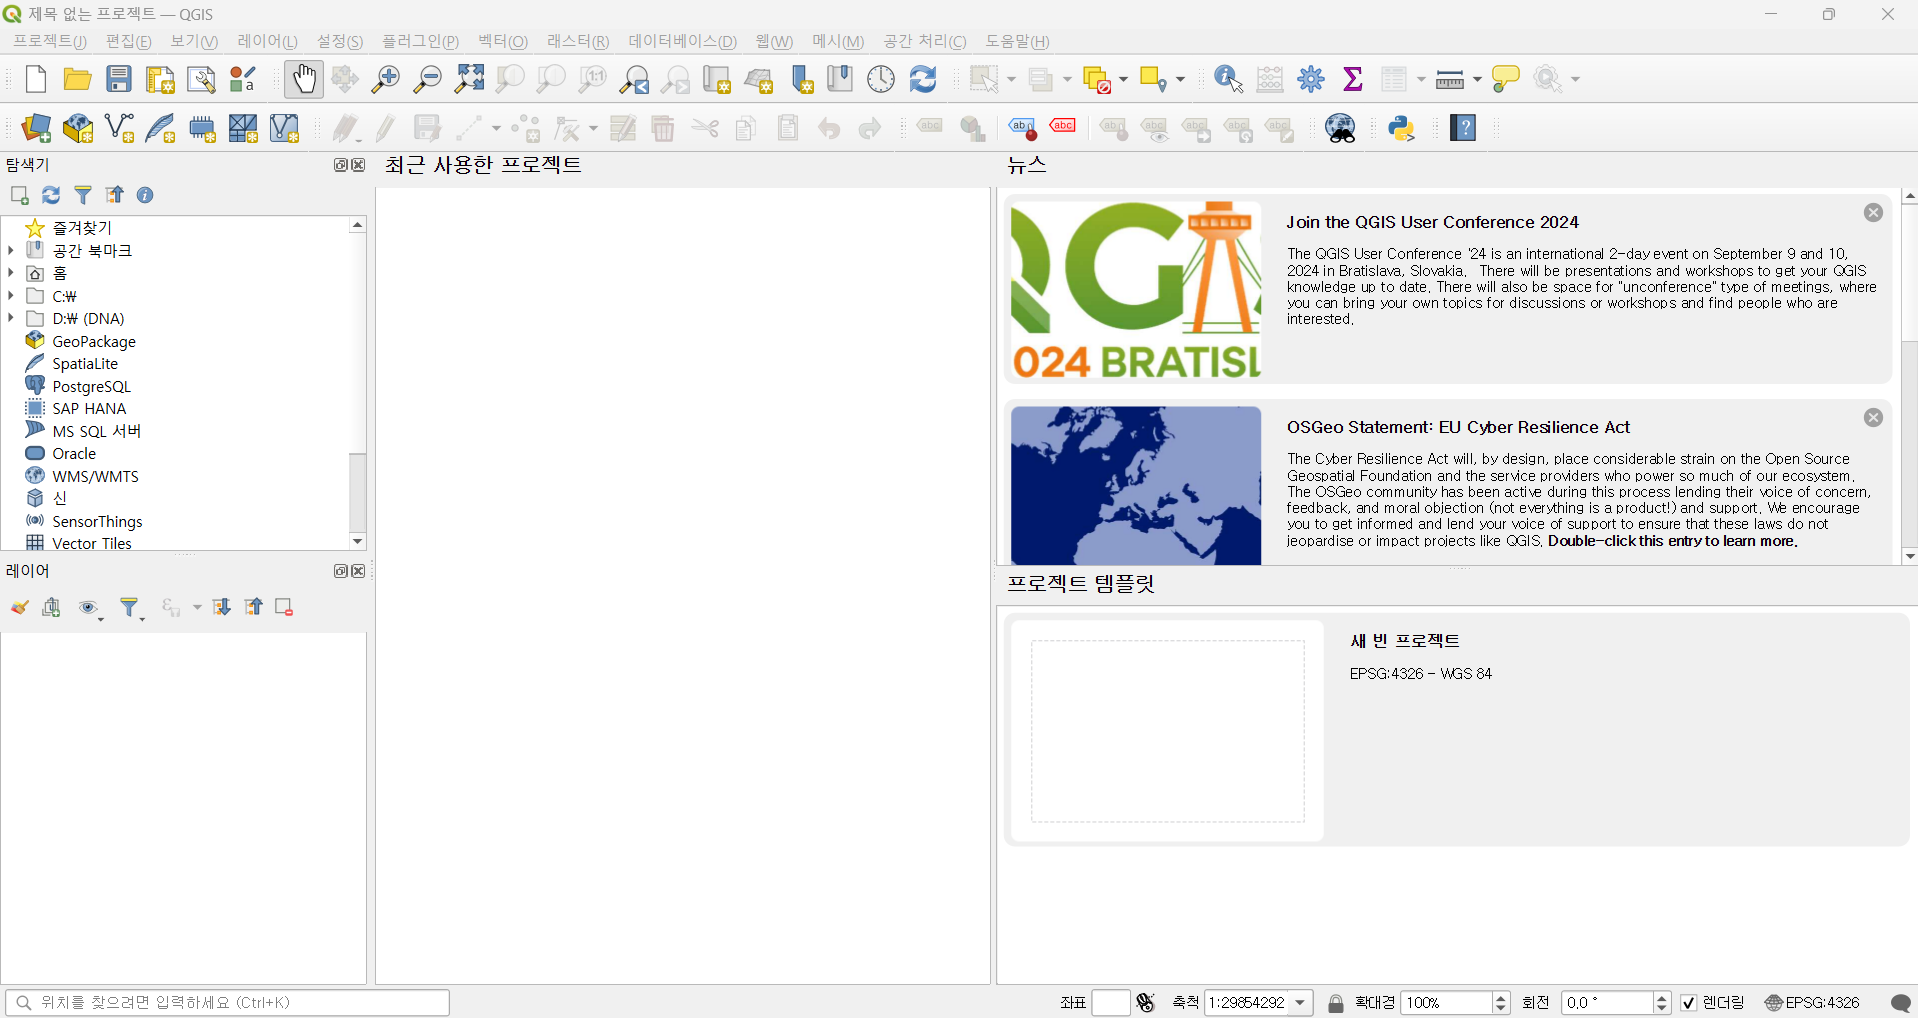The image size is (1918, 1018).
Task: Click the news panel scroll down arrow
Action: click(x=1910, y=556)
